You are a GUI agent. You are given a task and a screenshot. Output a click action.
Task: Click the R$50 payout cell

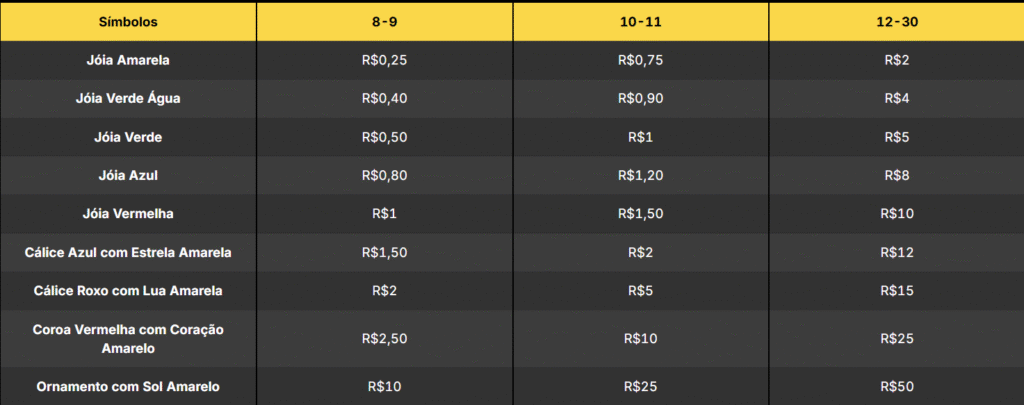click(897, 387)
